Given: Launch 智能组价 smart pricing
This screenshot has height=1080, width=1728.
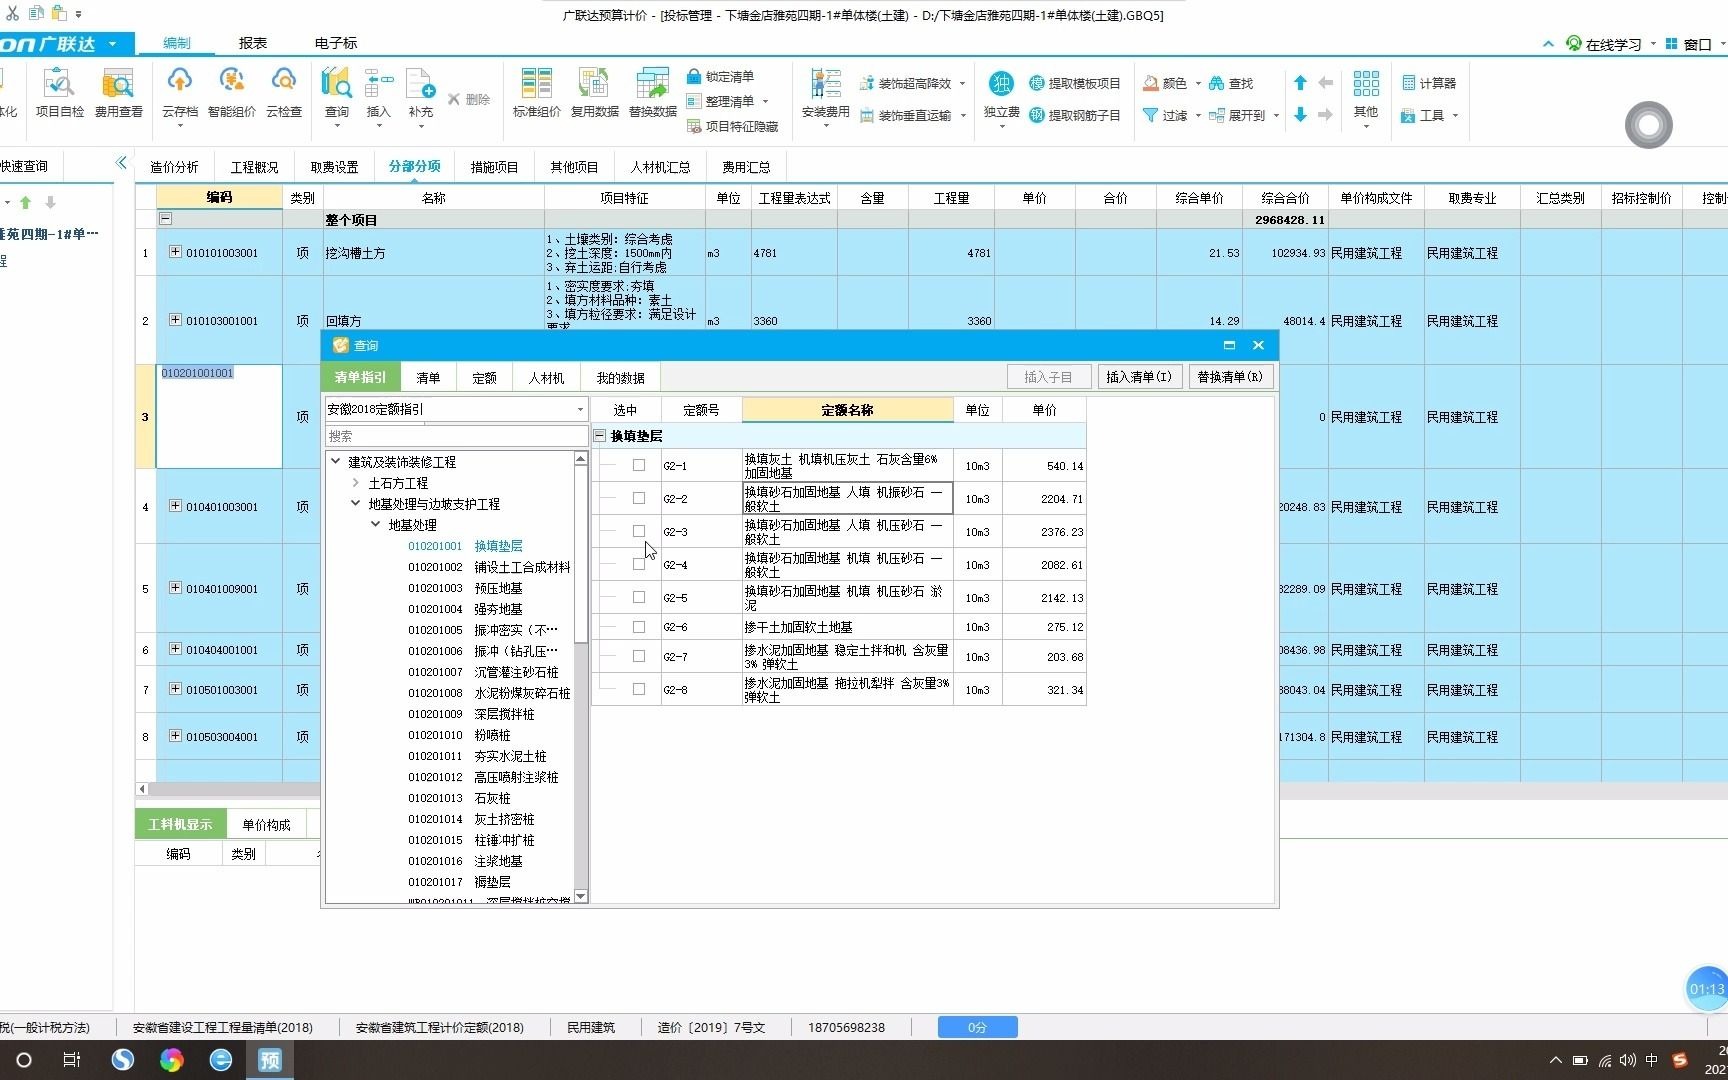Looking at the screenshot, I should pyautogui.click(x=232, y=93).
